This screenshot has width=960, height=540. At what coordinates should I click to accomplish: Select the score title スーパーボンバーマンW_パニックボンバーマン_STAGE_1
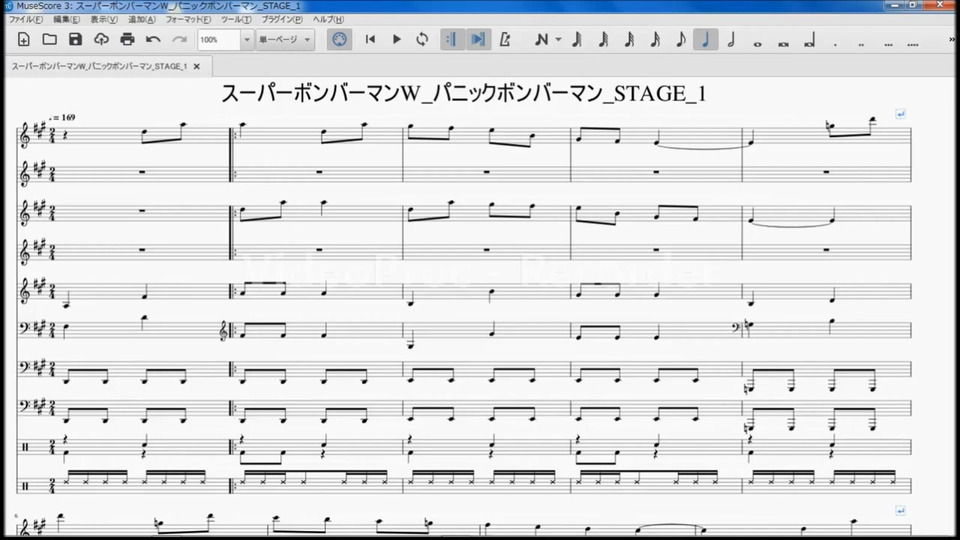click(x=463, y=94)
